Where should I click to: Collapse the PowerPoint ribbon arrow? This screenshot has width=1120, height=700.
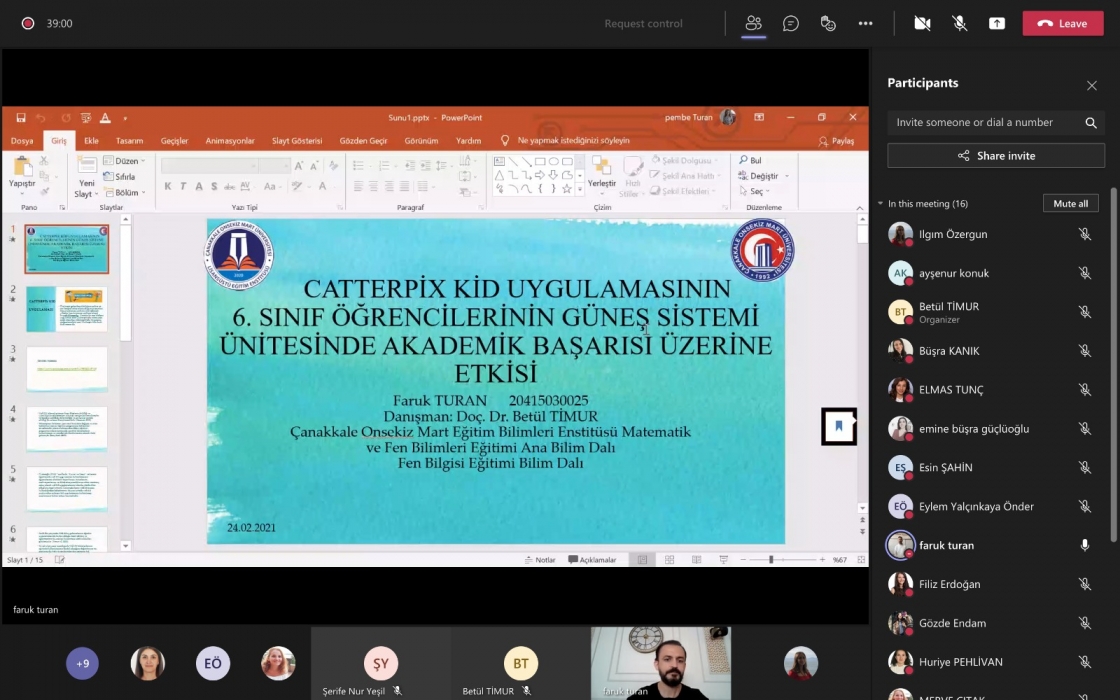click(x=859, y=208)
